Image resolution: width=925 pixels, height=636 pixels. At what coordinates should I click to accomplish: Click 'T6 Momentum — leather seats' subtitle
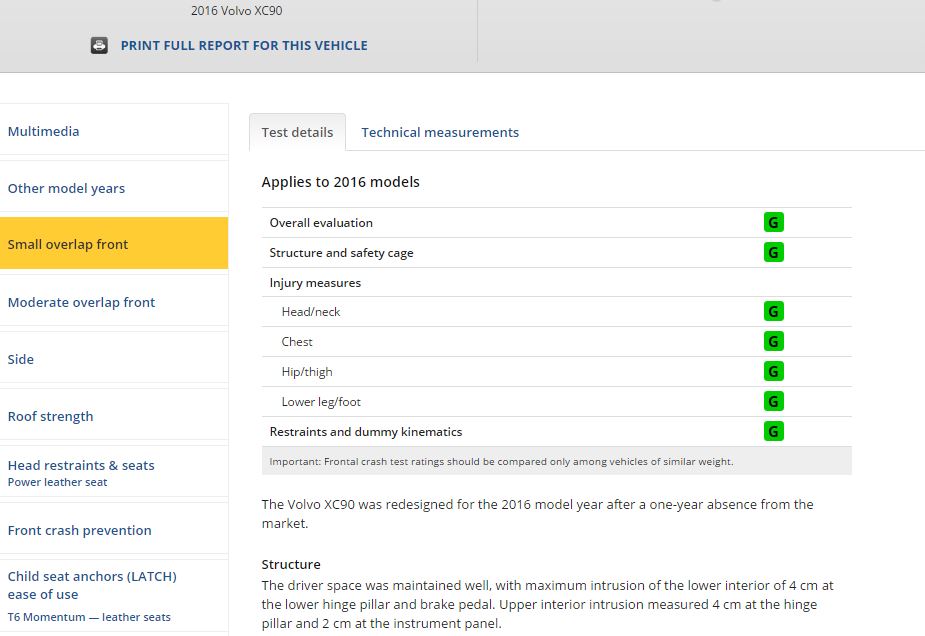click(x=89, y=617)
